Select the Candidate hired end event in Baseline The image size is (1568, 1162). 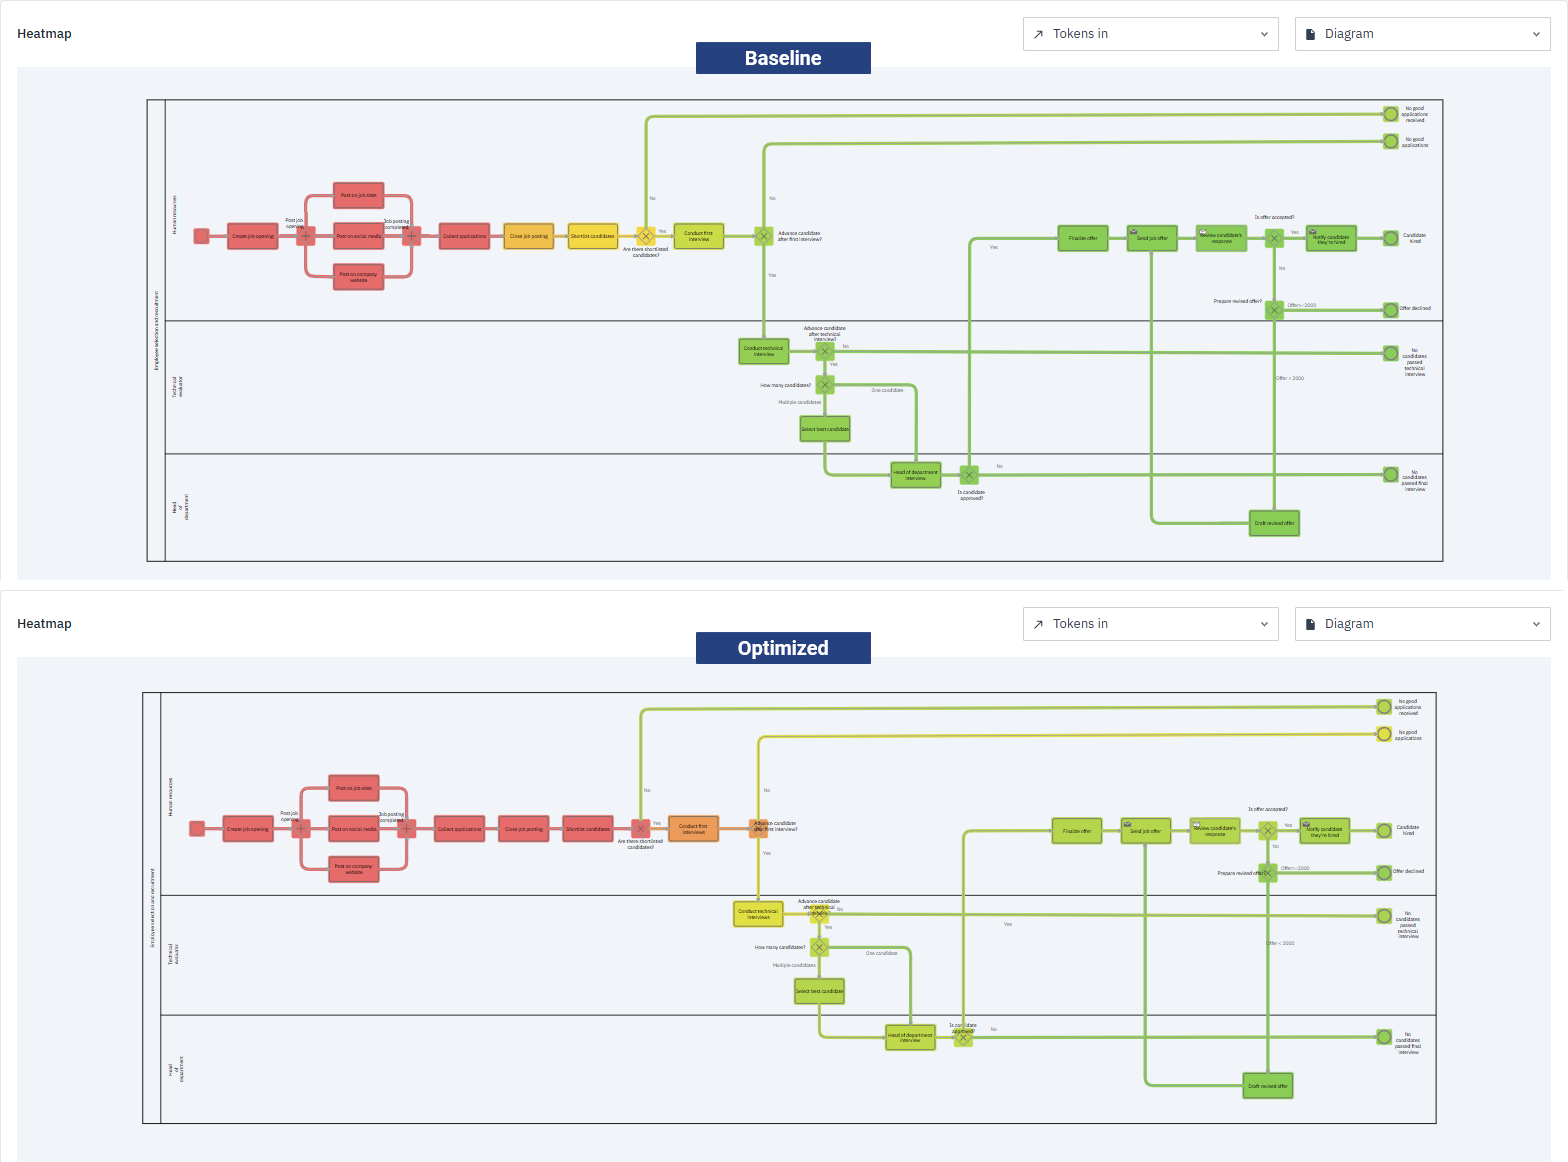(1391, 238)
